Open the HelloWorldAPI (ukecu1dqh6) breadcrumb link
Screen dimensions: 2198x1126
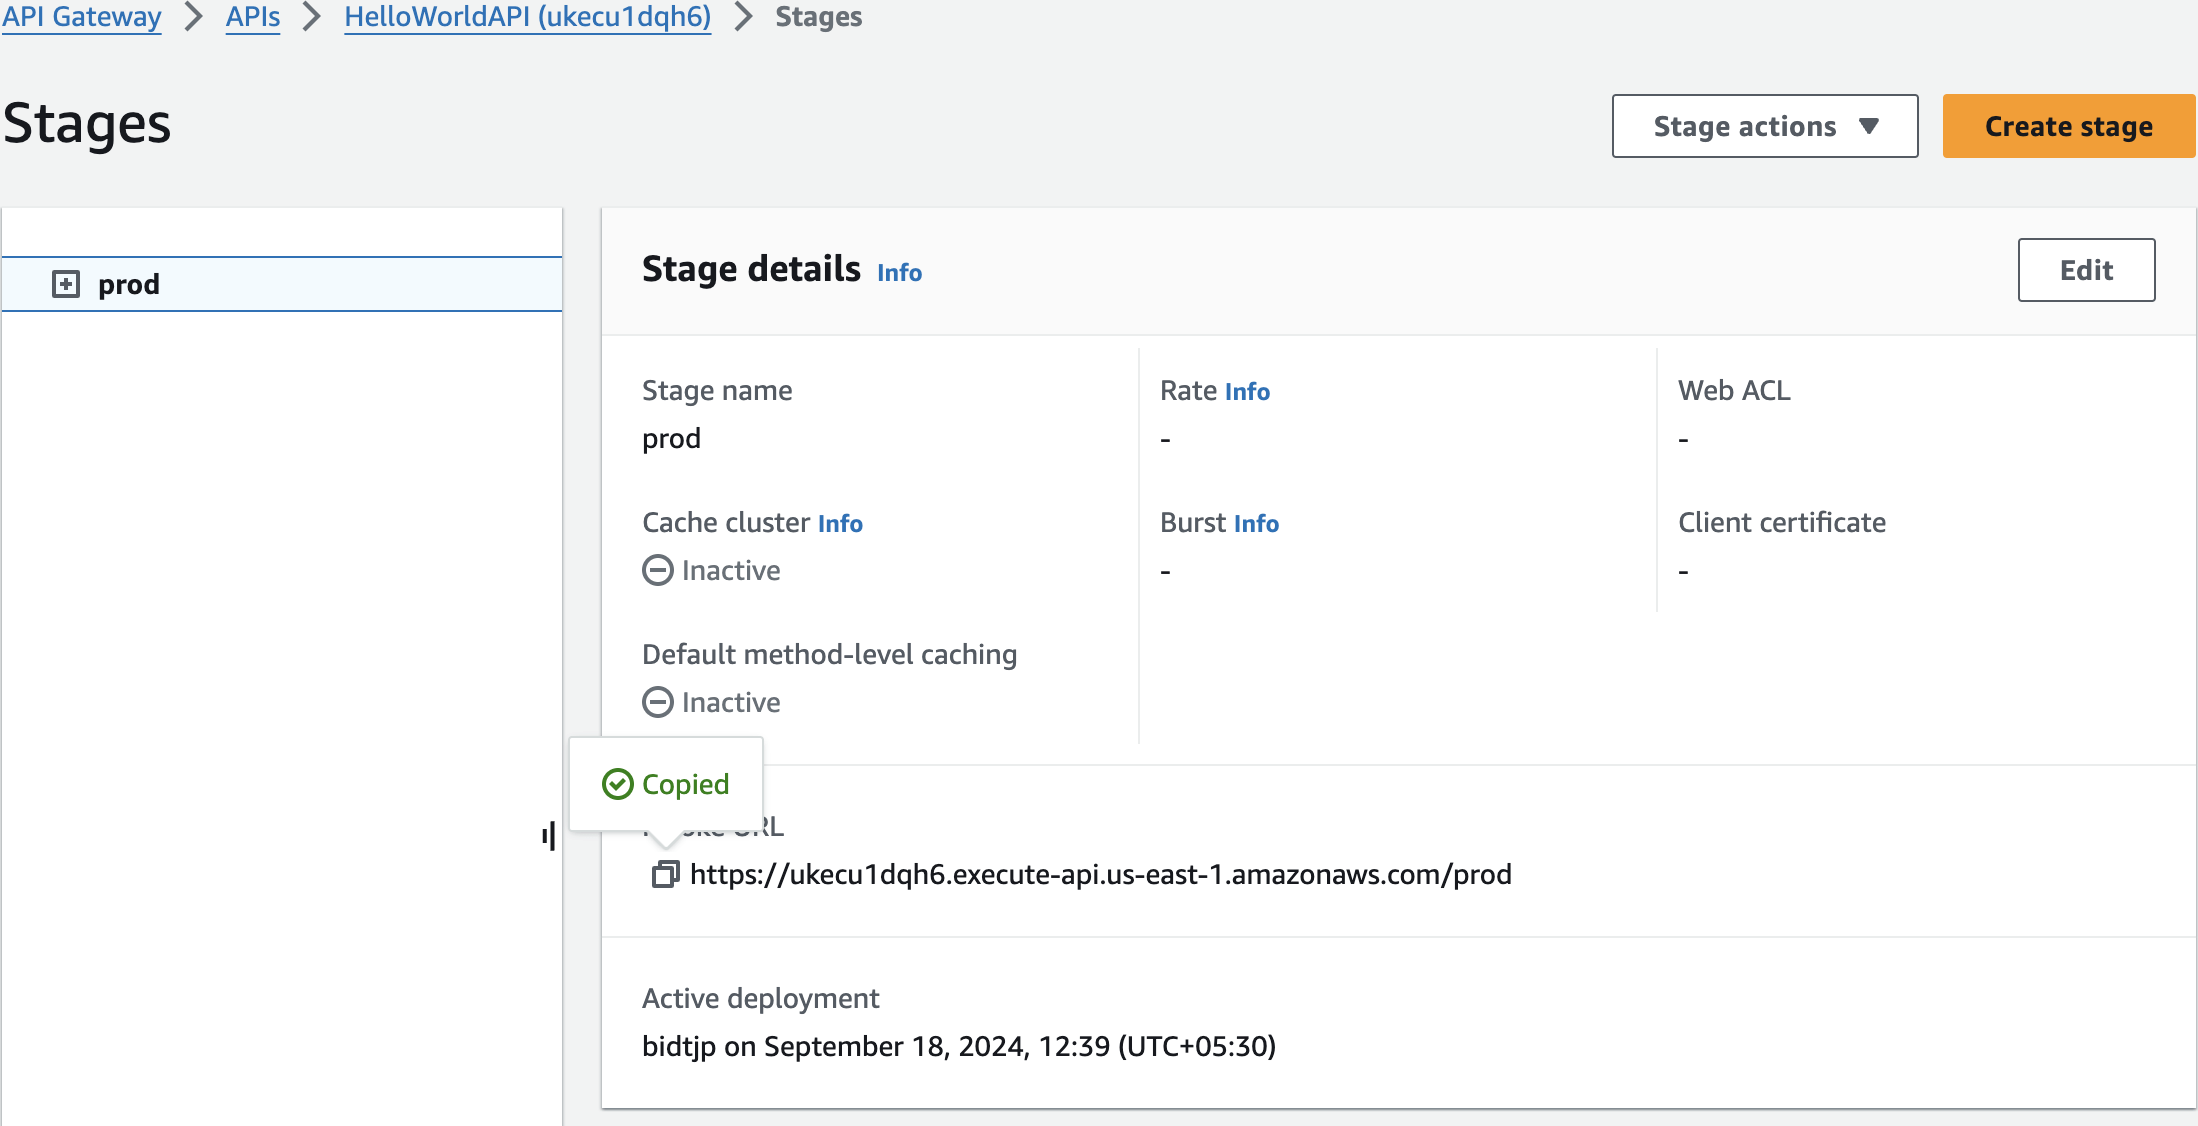coord(527,17)
